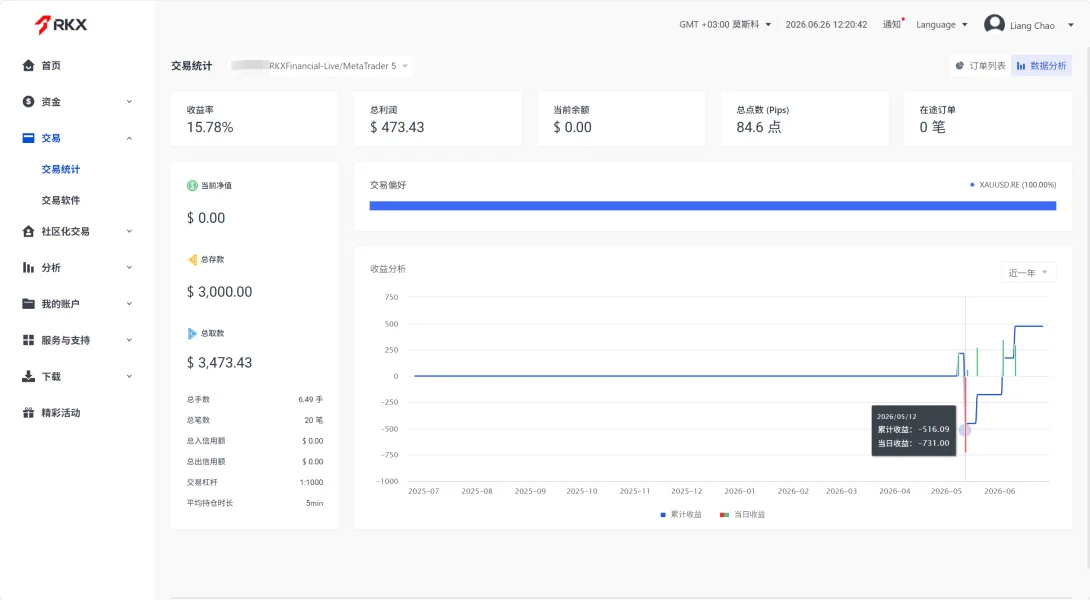Image resolution: width=1090 pixels, height=600 pixels.
Task: Open the 首页 home icon
Action: click(29, 65)
